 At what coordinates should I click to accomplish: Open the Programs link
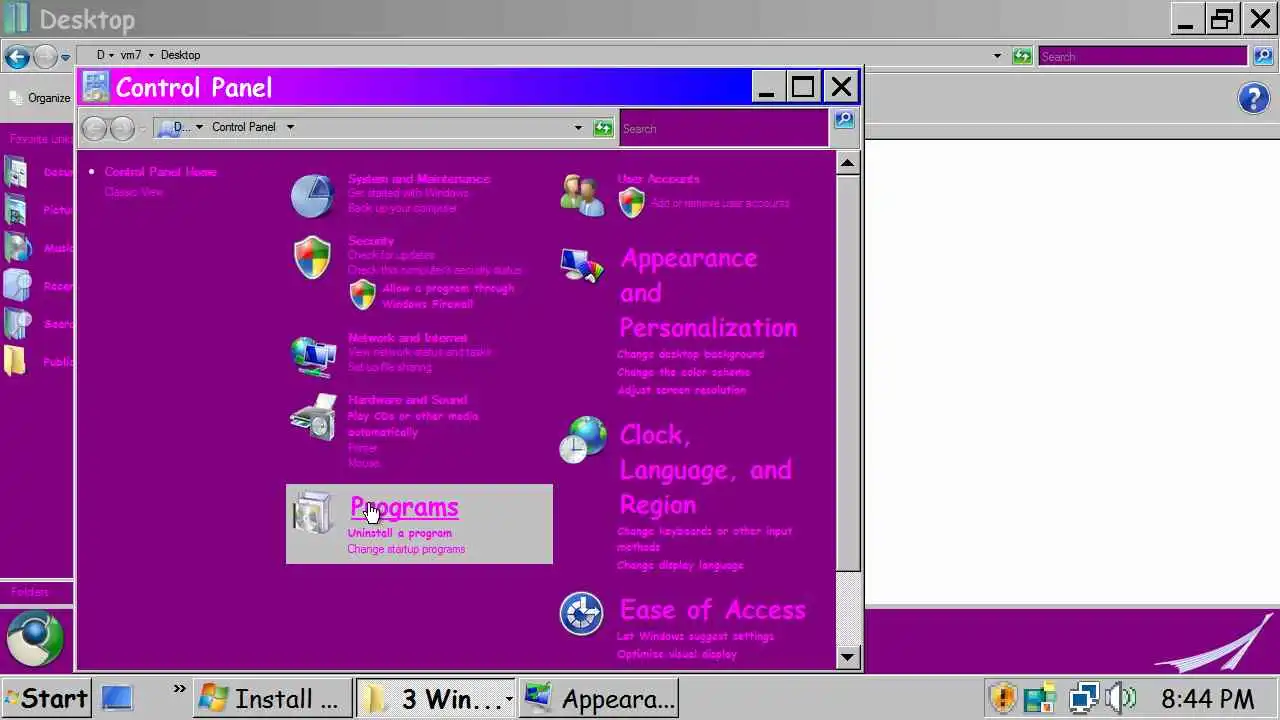[404, 507]
